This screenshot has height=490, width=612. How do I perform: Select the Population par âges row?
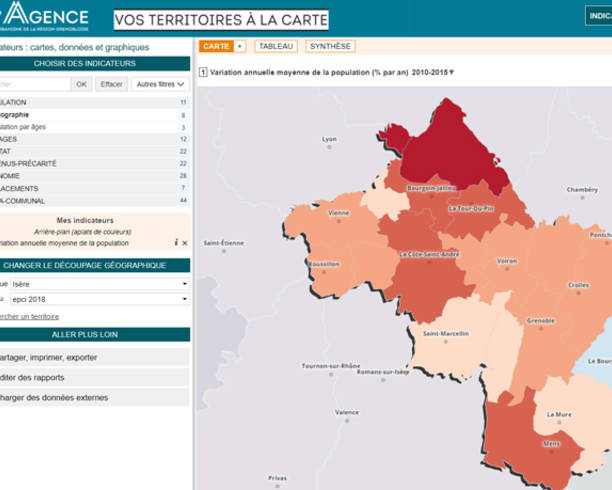(95, 127)
